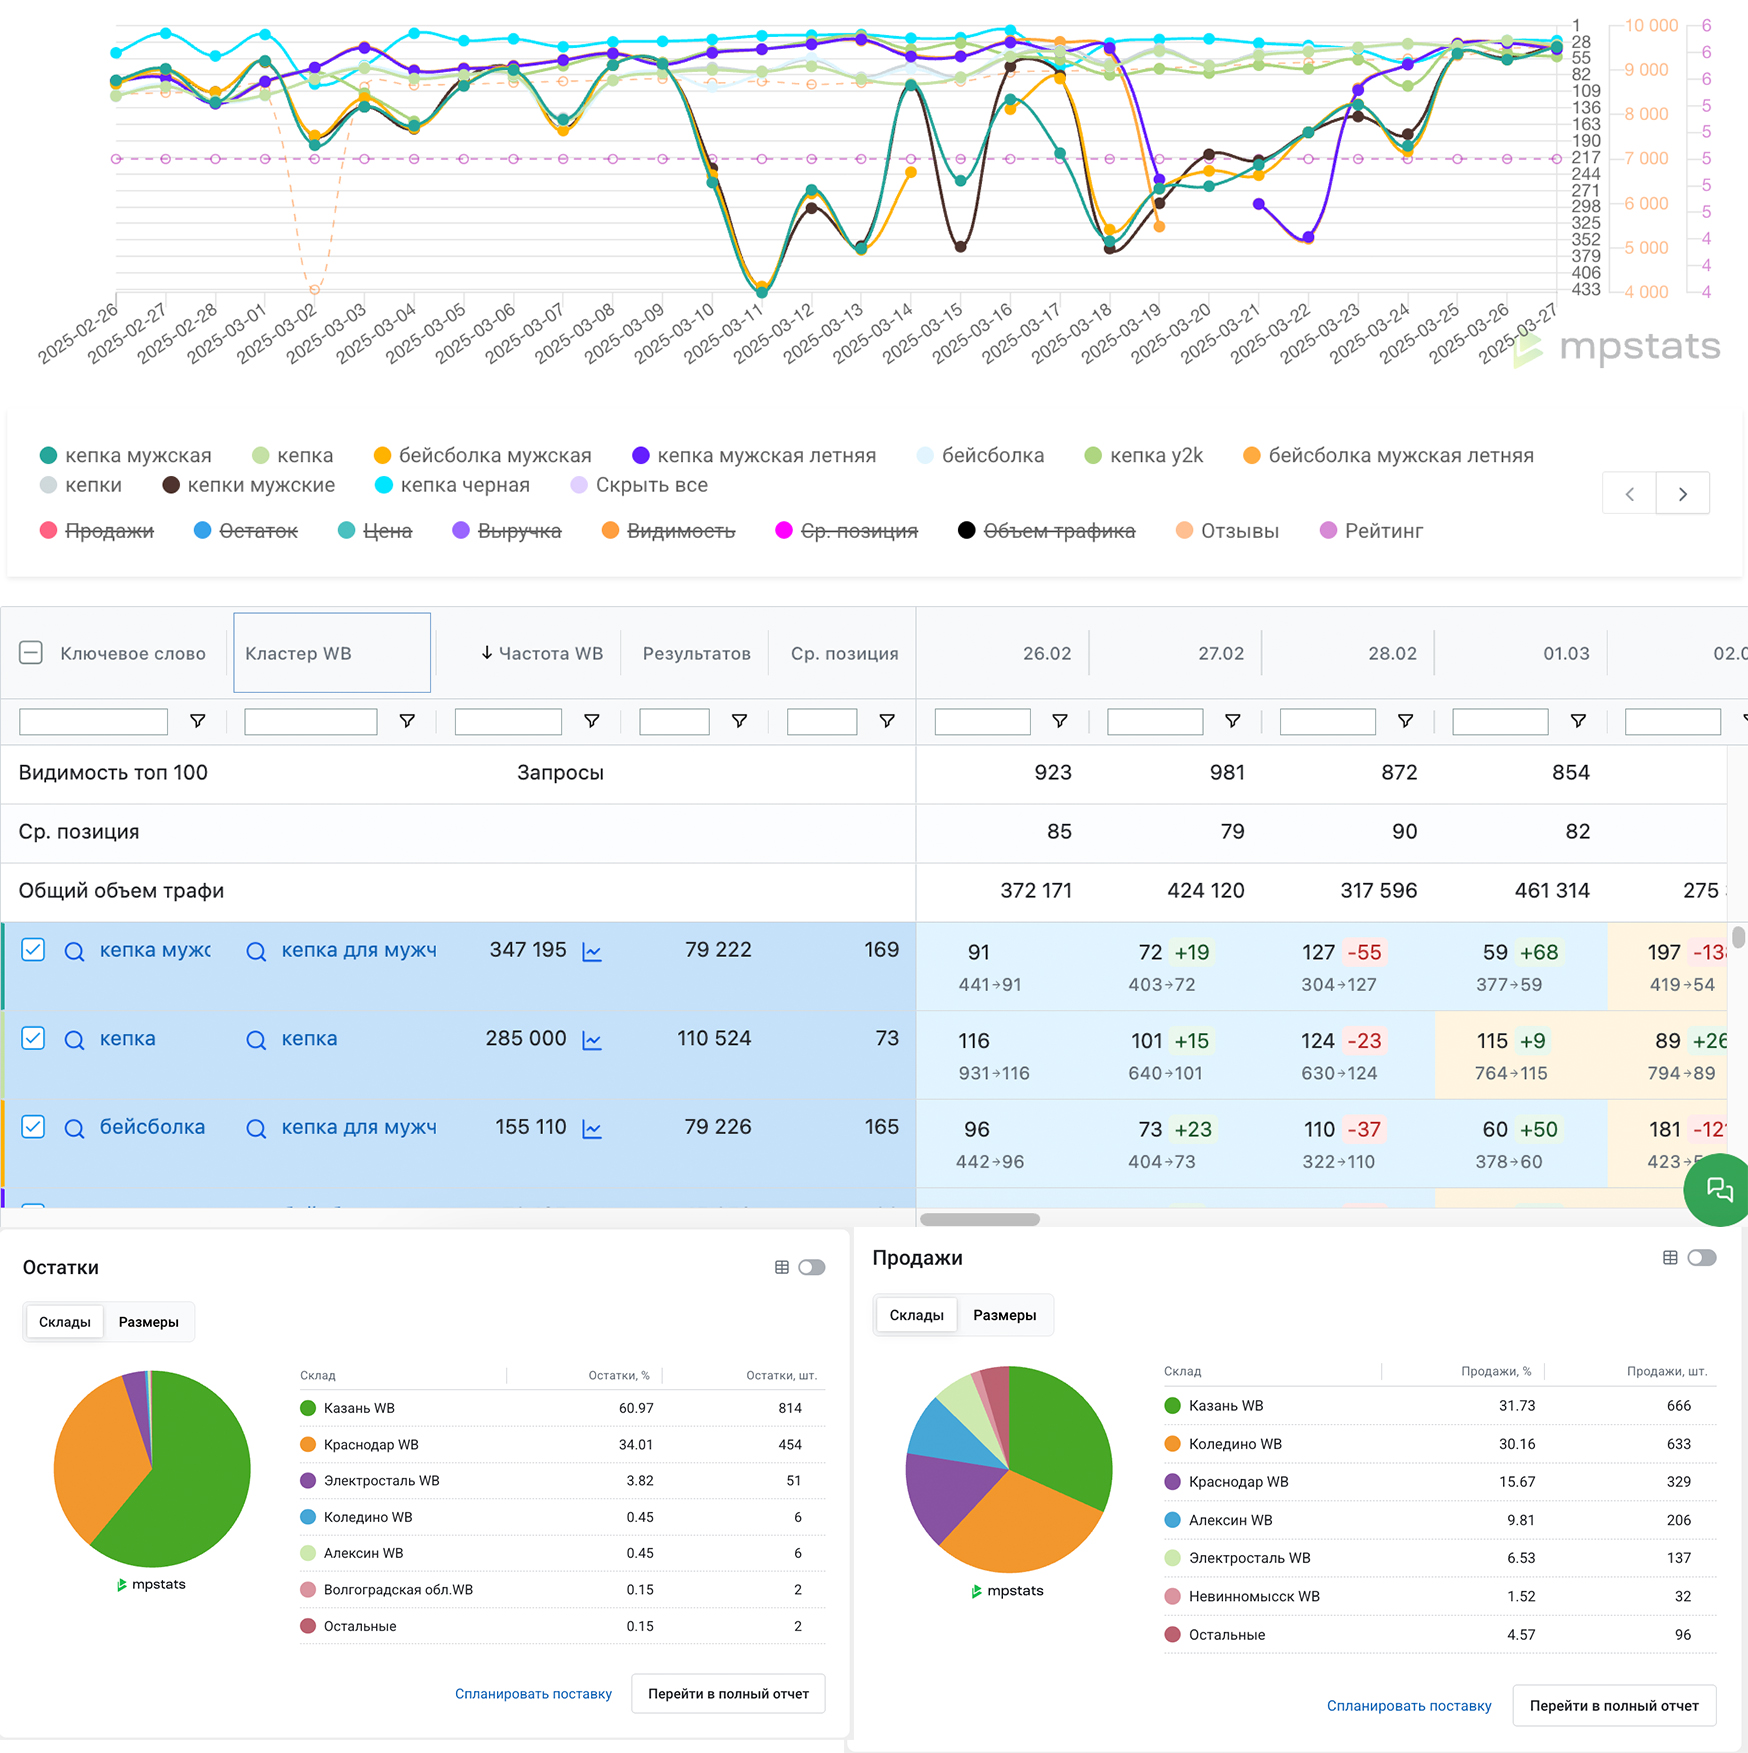
Task: Select Склады tab in Продажи
Action: coord(917,1315)
